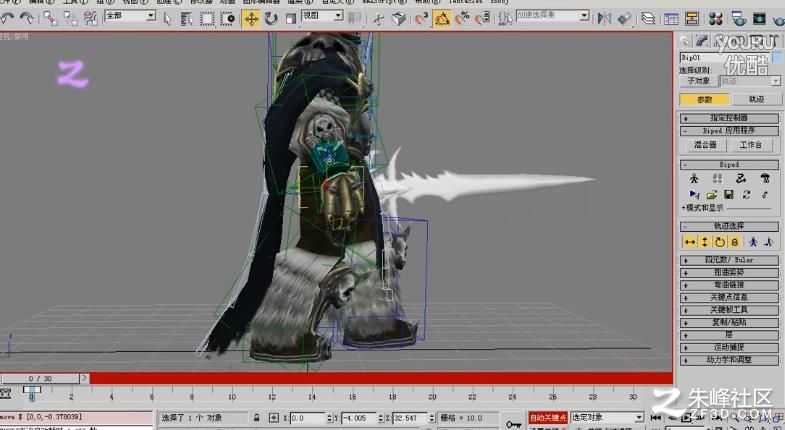Click Biped Convert icon
This screenshot has height=430, width=785.
(746, 194)
